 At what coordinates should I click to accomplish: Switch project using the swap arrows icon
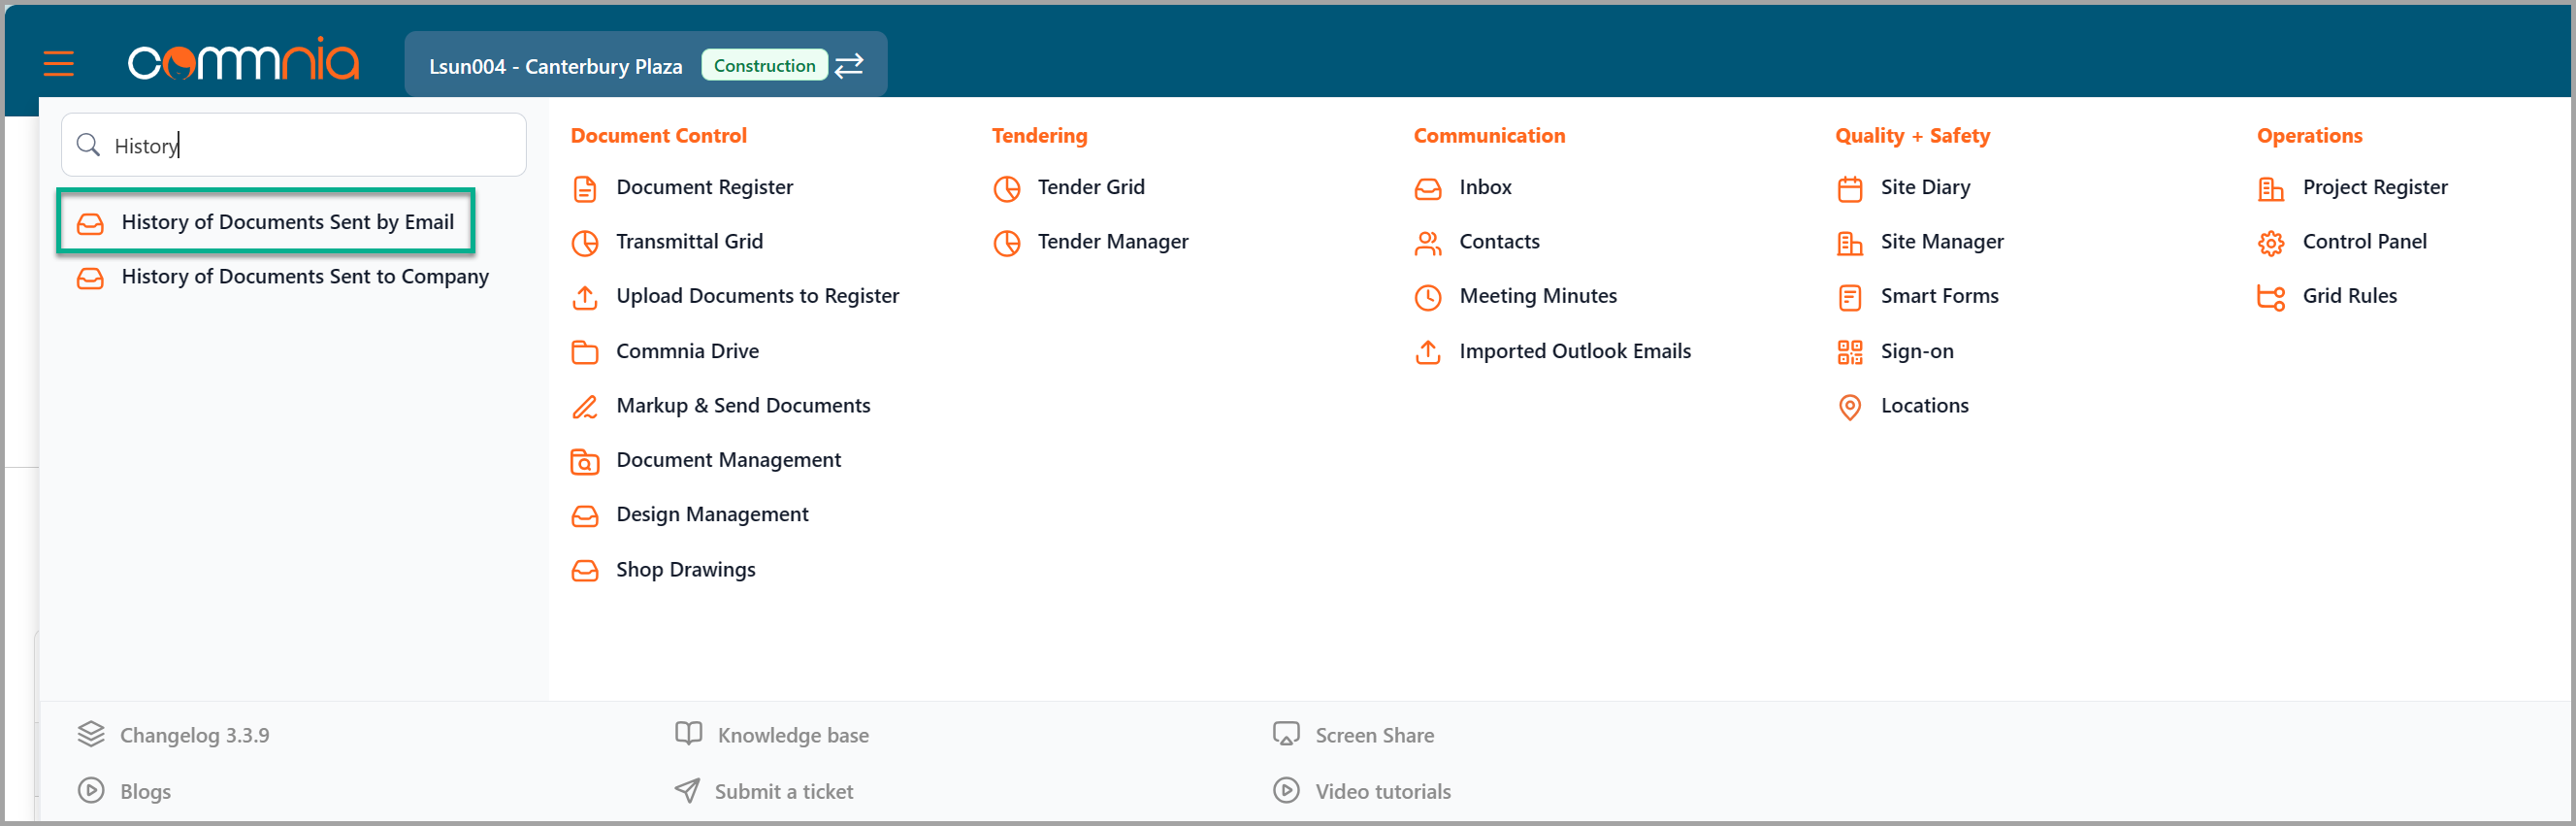point(849,65)
